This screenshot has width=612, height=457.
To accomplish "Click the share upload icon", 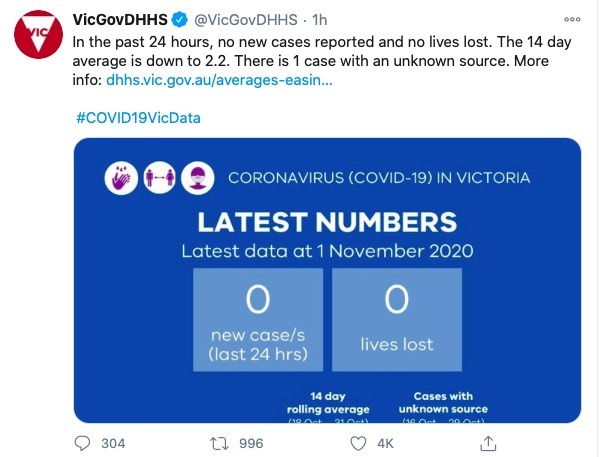I will 488,443.
